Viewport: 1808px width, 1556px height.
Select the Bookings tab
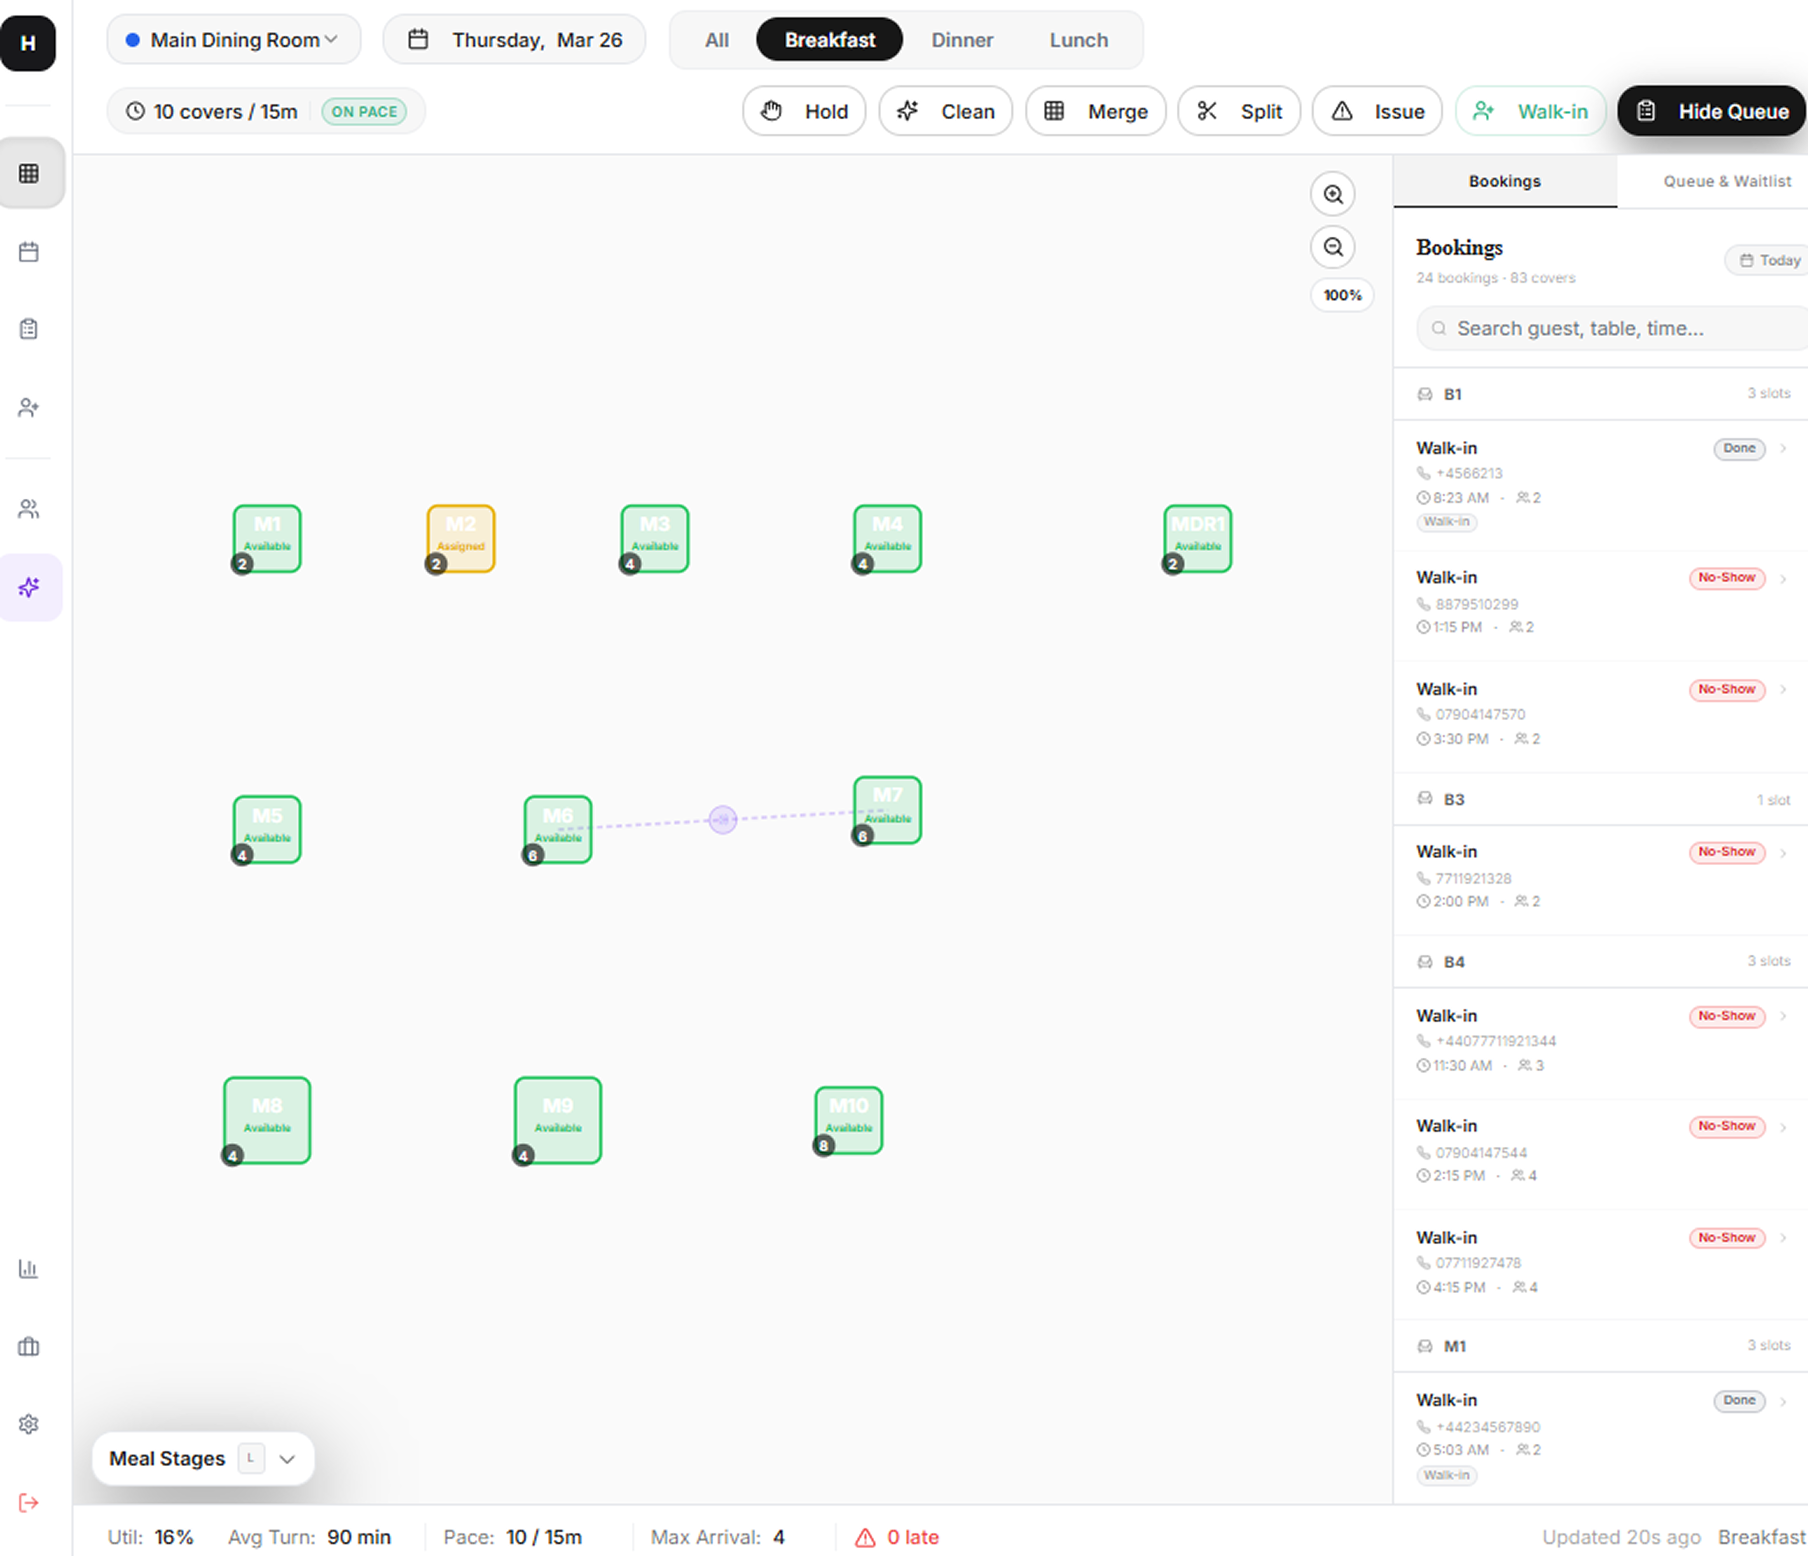(x=1504, y=181)
